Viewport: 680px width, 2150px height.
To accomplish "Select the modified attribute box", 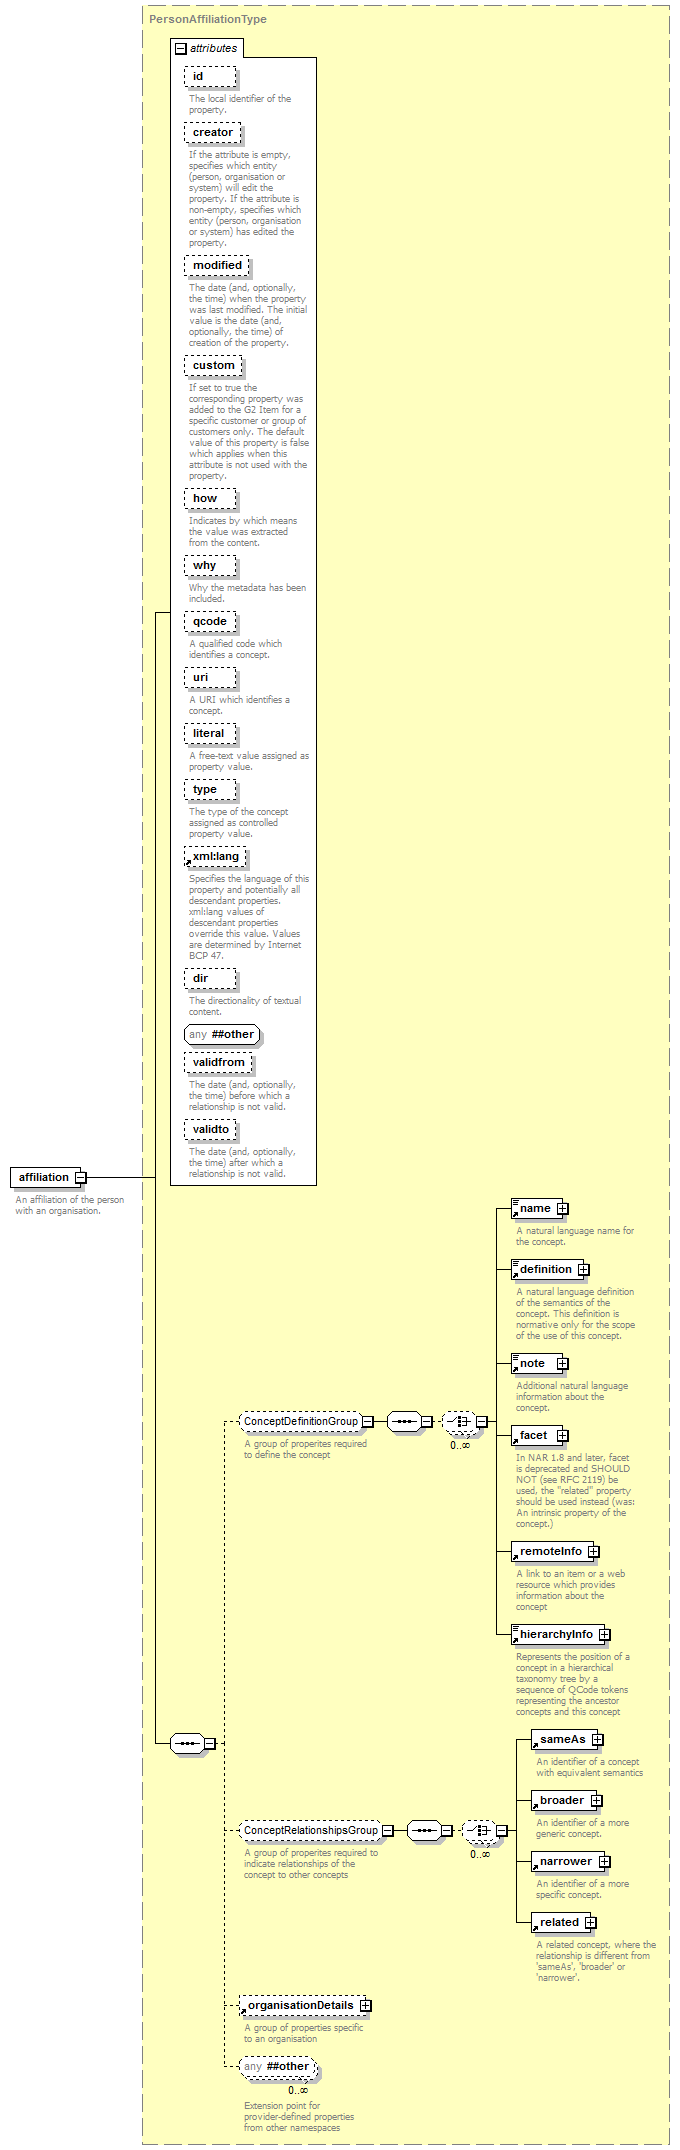I will 217,266.
